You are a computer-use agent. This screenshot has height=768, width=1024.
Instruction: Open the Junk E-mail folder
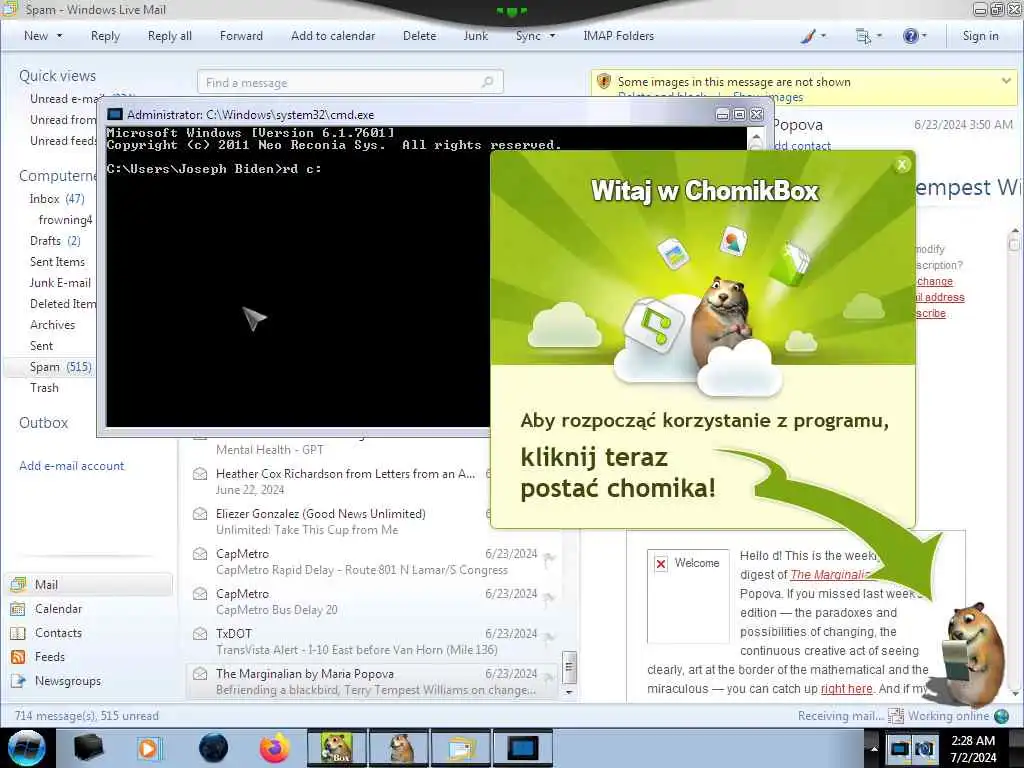point(60,283)
